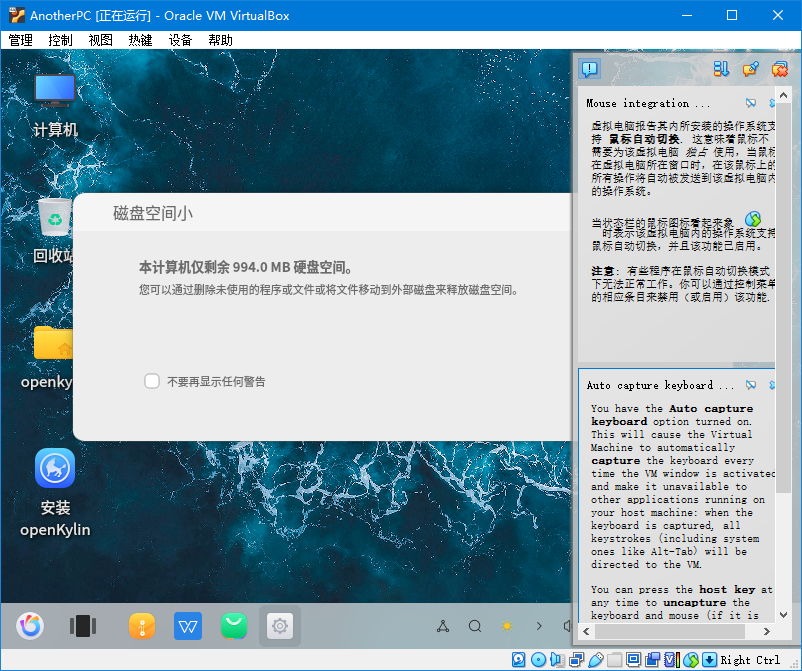Click the shared folders status icon
802x671 pixels.
[x=615, y=660]
